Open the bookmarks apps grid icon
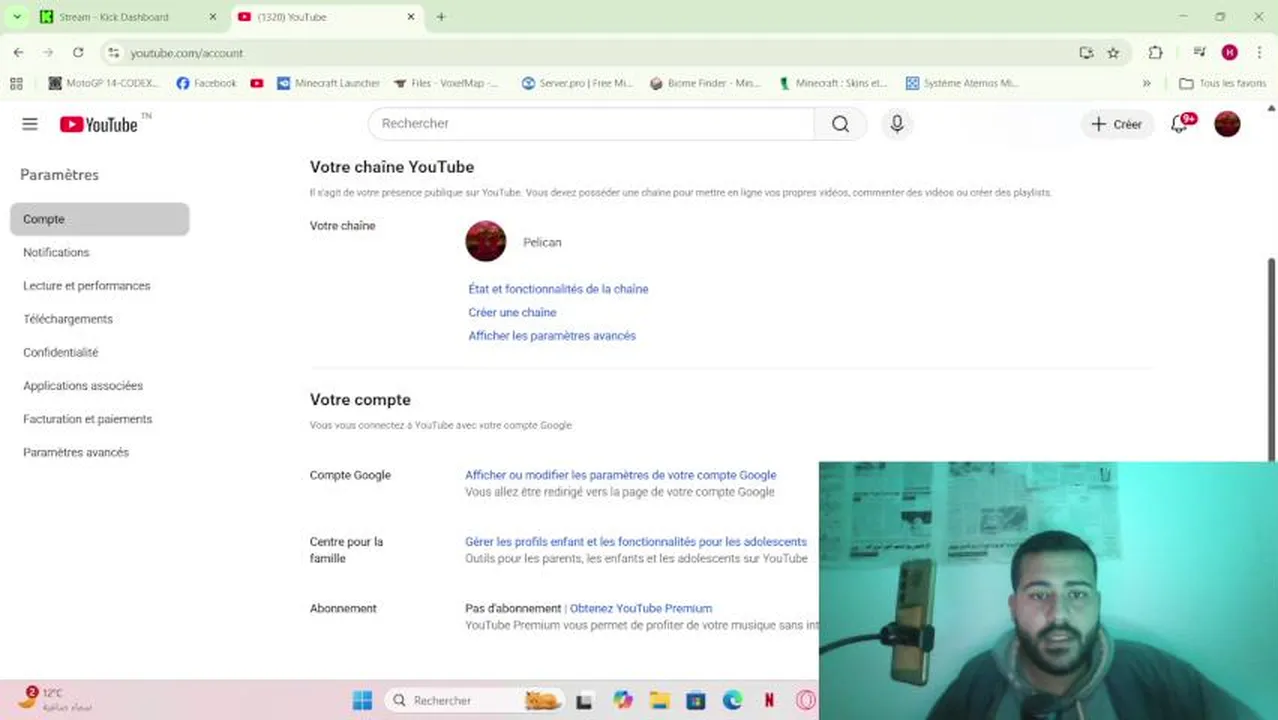 [16, 83]
